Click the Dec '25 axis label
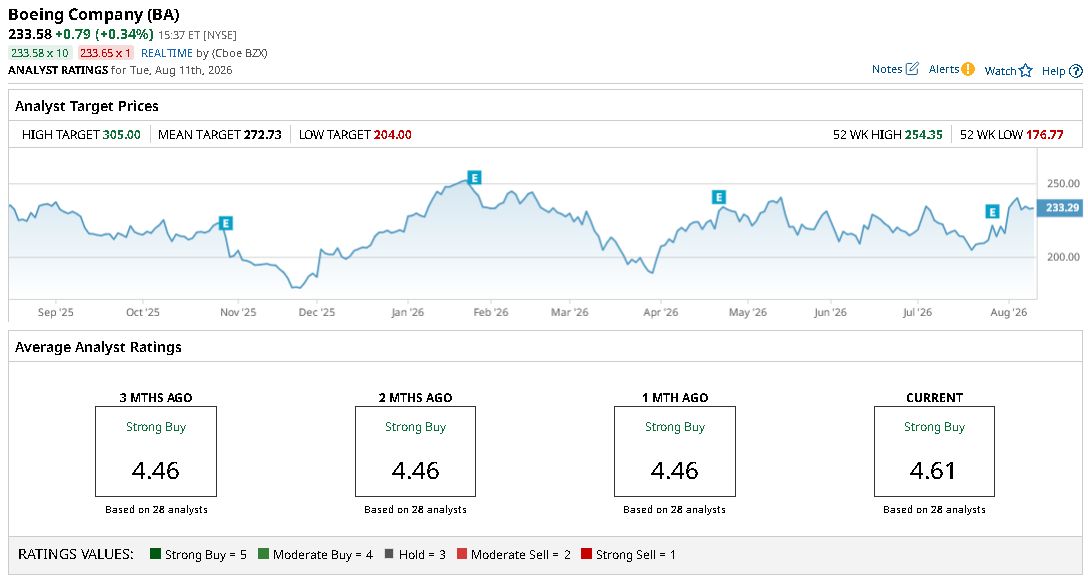The width and height of the screenshot is (1088, 582). [317, 312]
